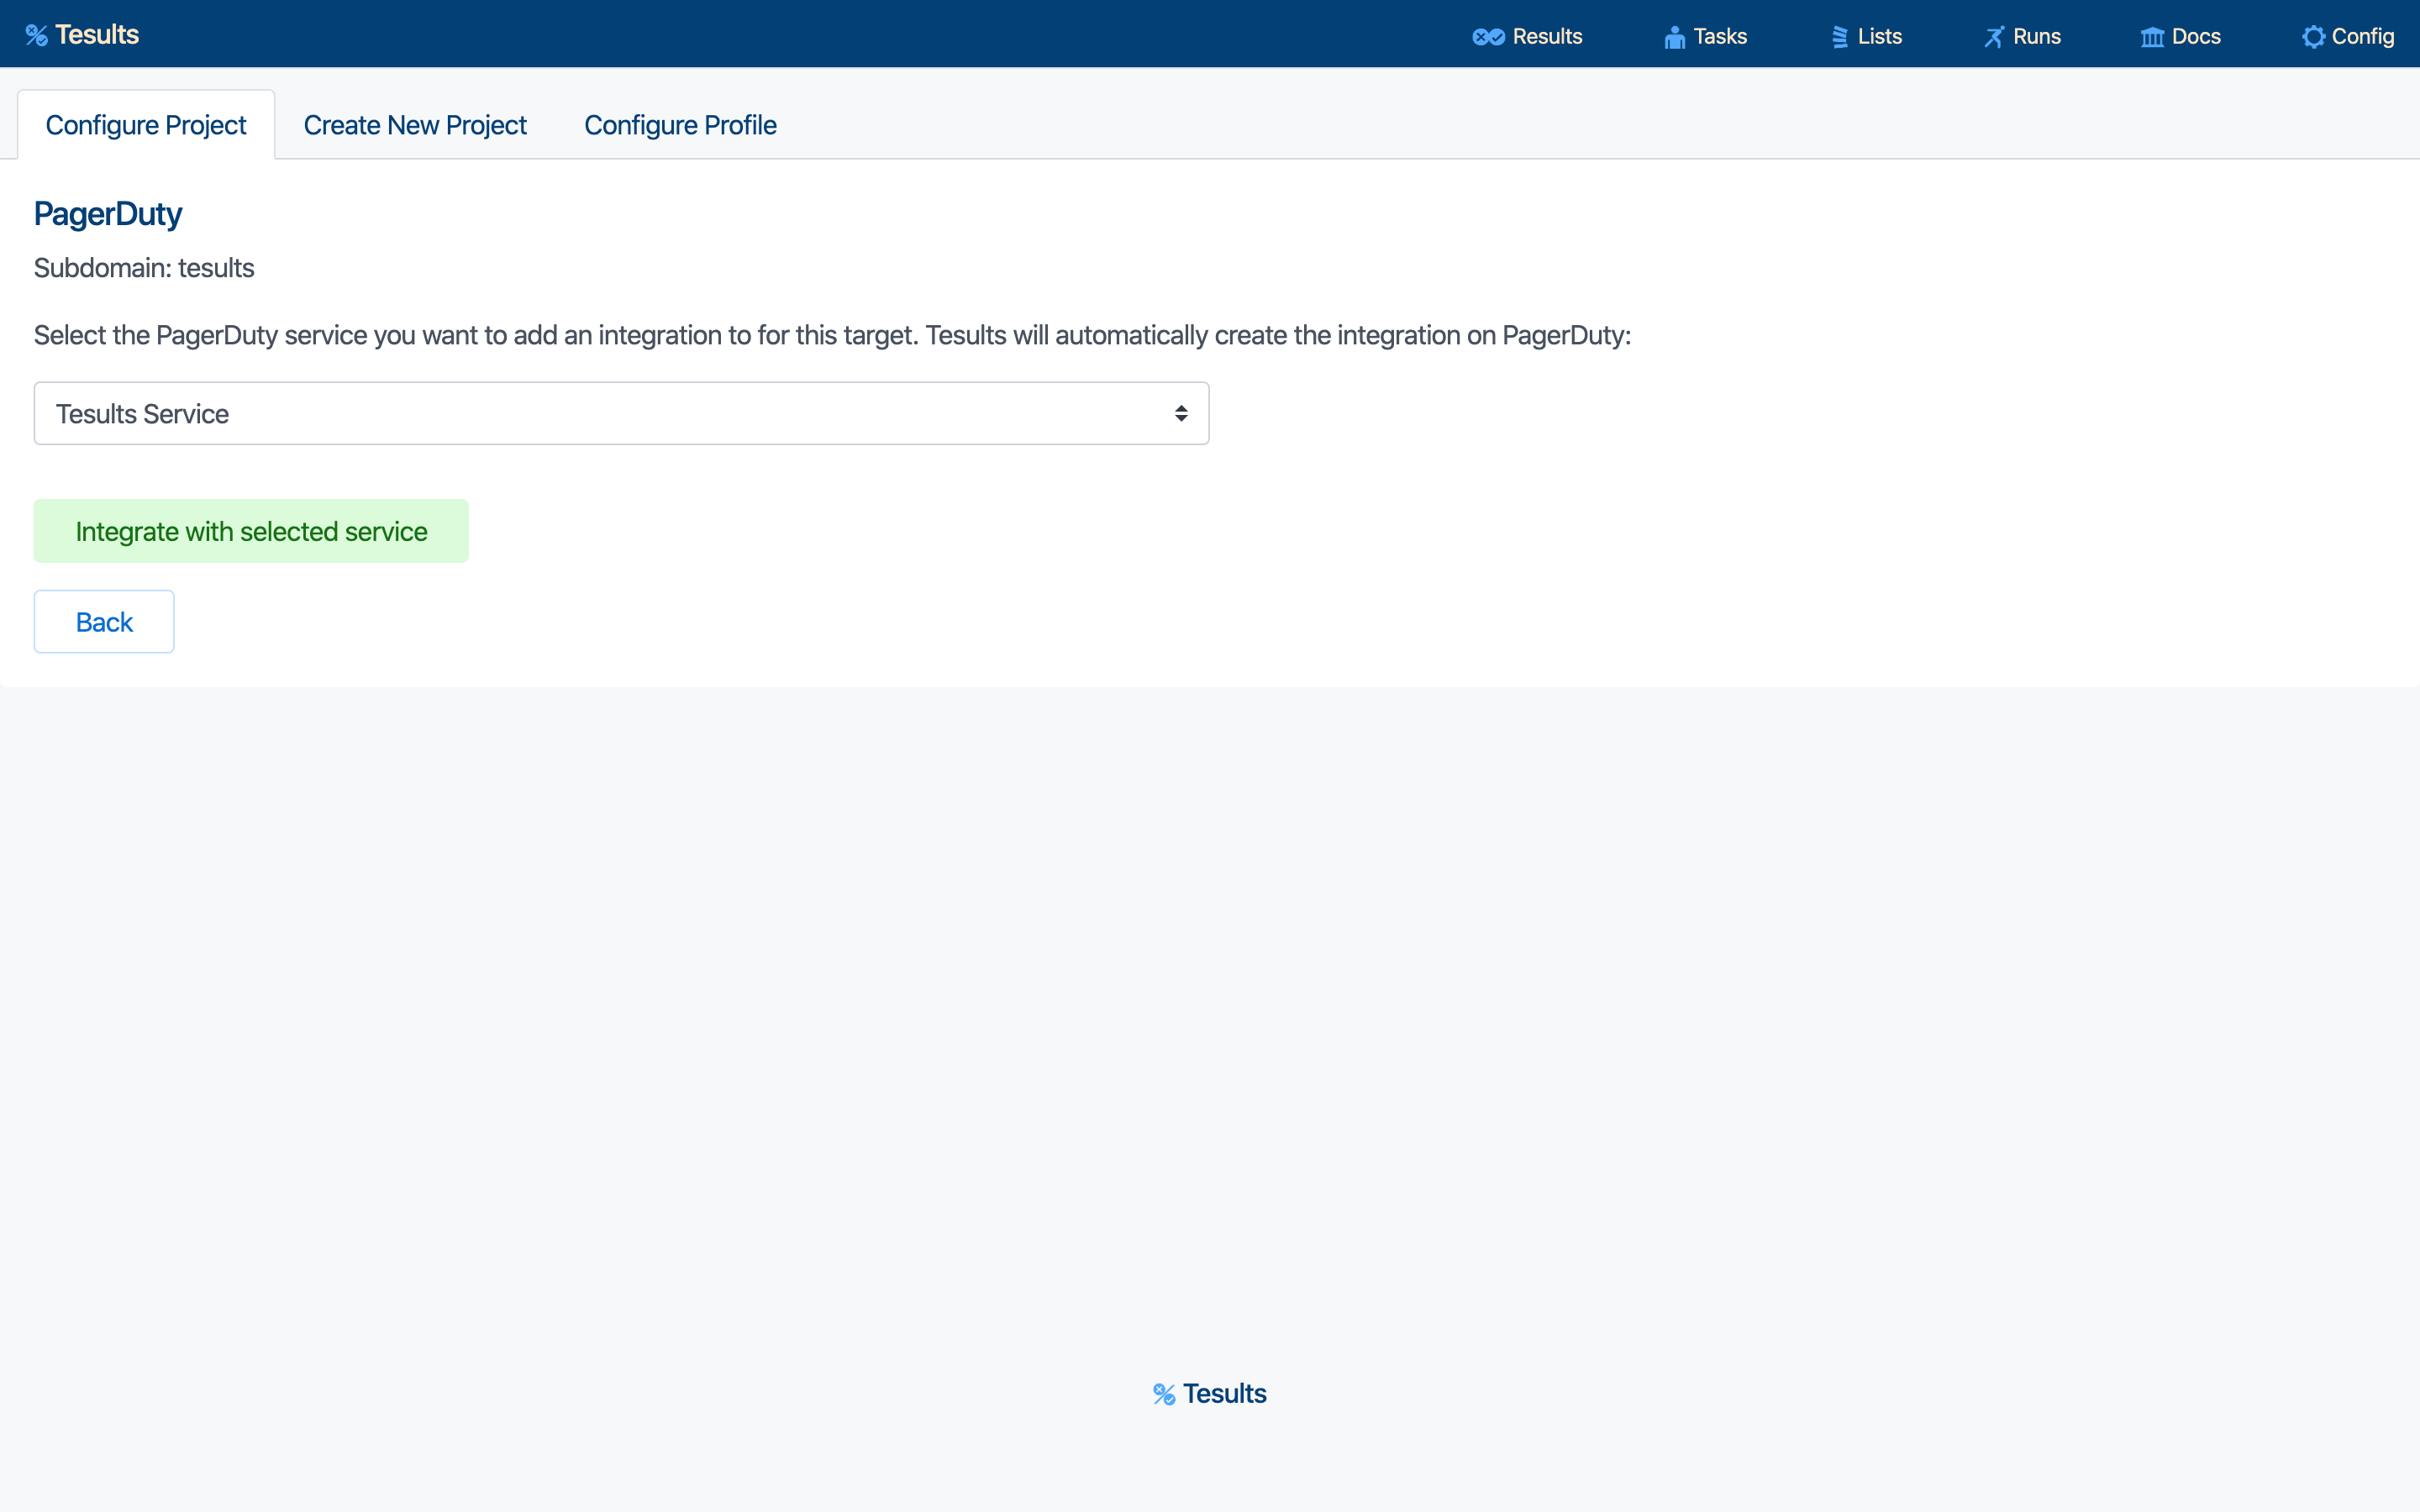Click the 'Subdomain: tesults' text
This screenshot has height=1512, width=2420.
pos(144,268)
